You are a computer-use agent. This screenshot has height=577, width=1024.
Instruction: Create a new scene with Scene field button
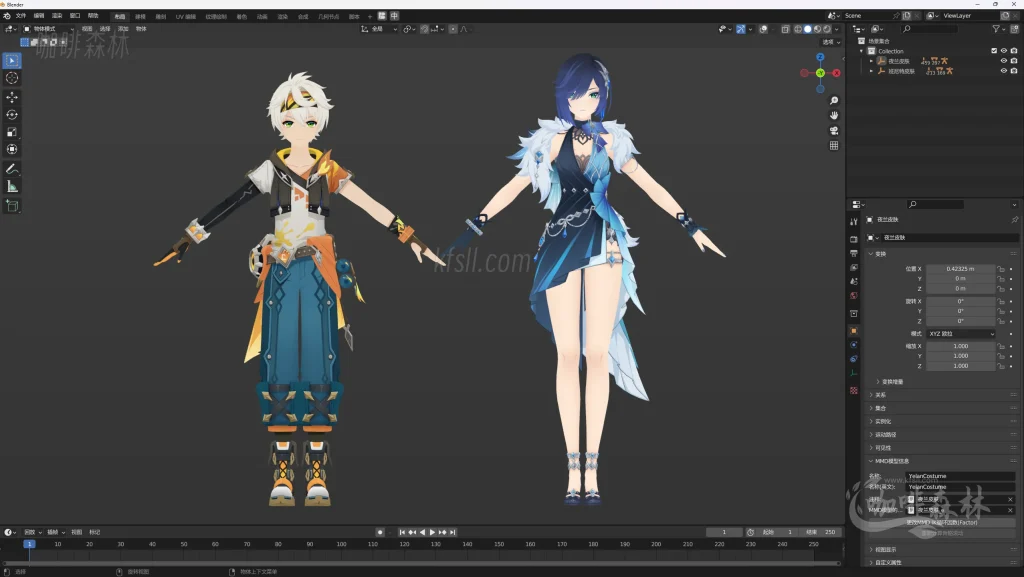pos(907,16)
